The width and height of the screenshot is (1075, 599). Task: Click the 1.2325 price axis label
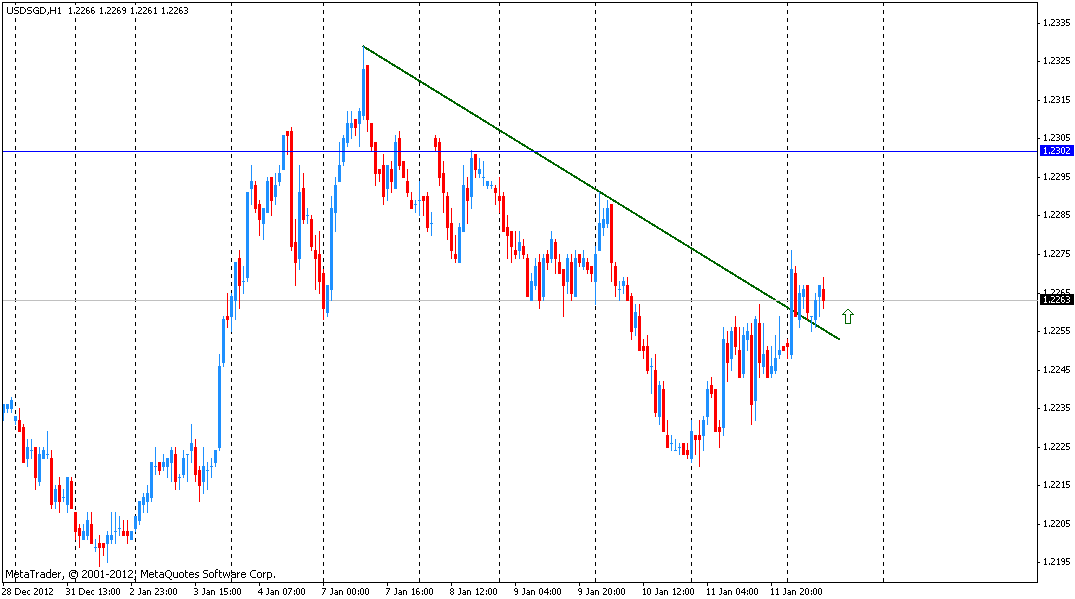(x=1056, y=61)
